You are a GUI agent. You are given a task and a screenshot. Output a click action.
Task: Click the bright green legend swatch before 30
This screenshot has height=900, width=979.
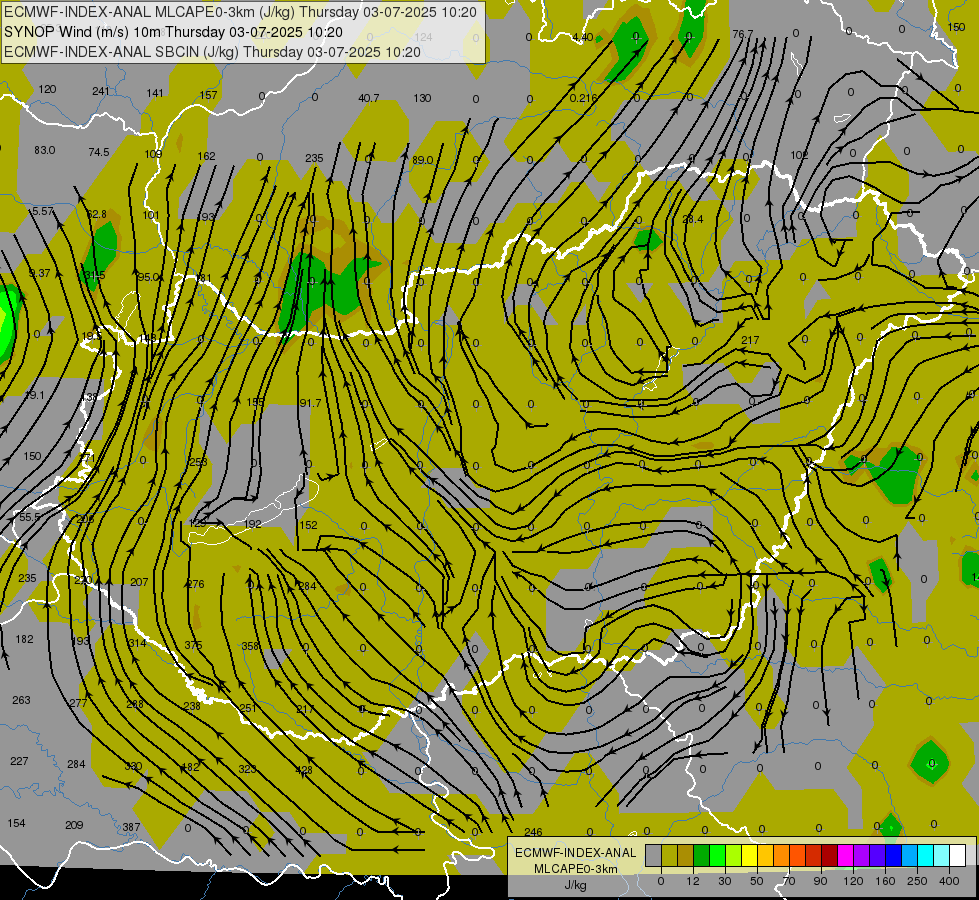point(718,855)
